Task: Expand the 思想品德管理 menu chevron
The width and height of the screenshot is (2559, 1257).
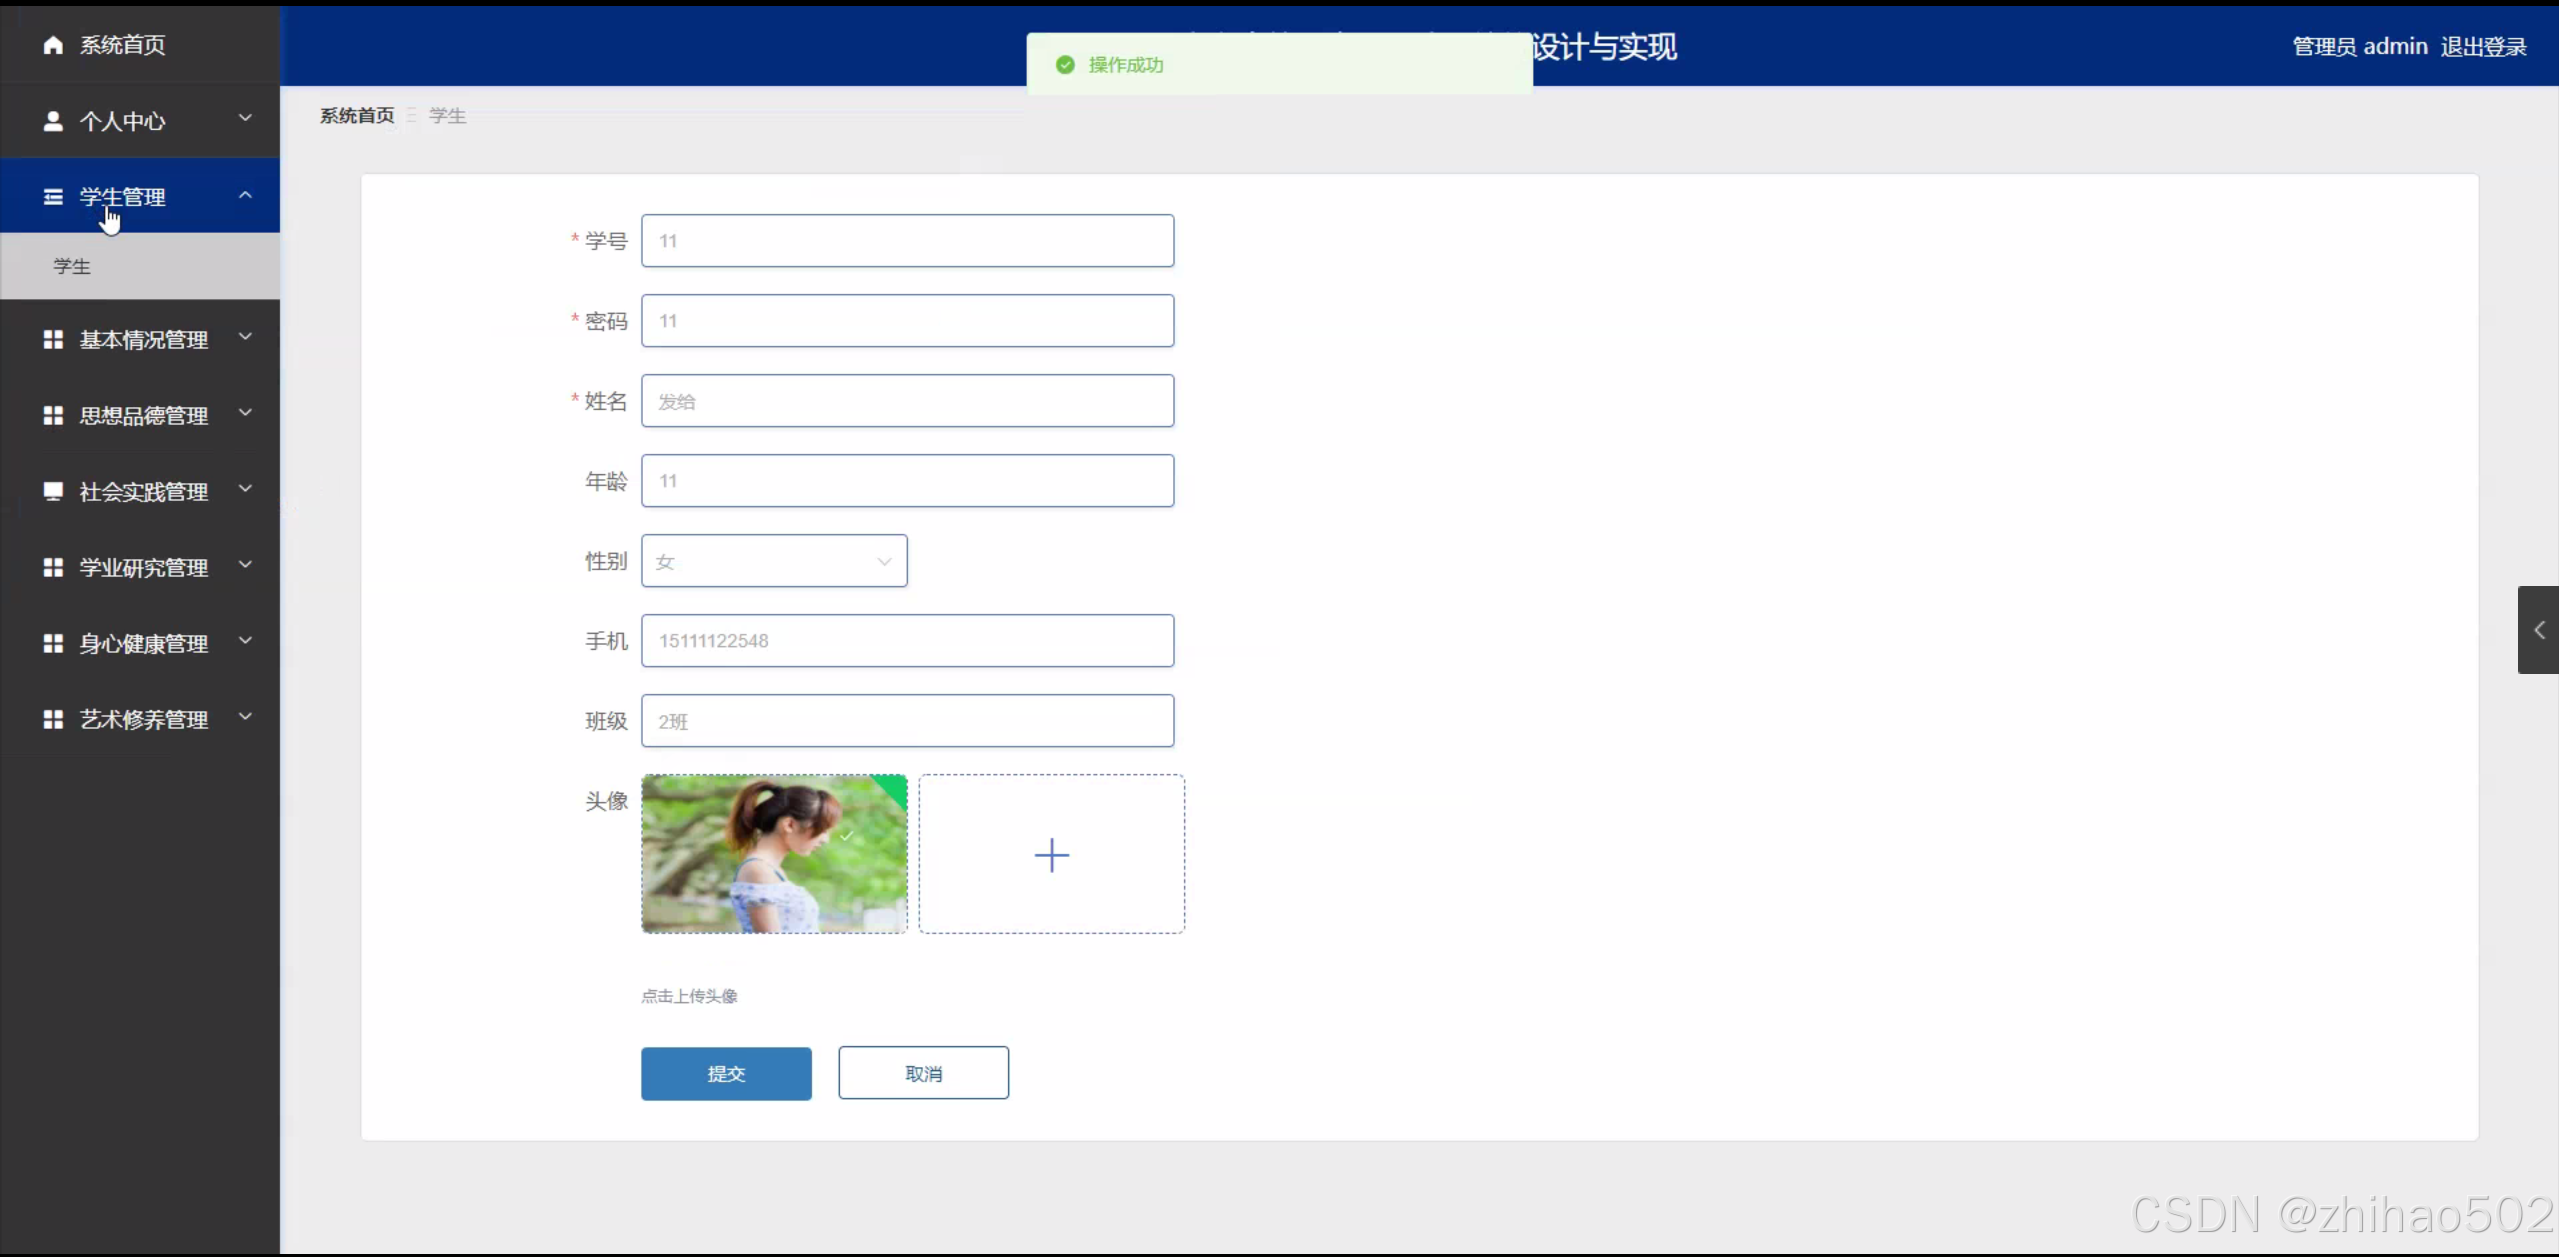Action: 245,413
